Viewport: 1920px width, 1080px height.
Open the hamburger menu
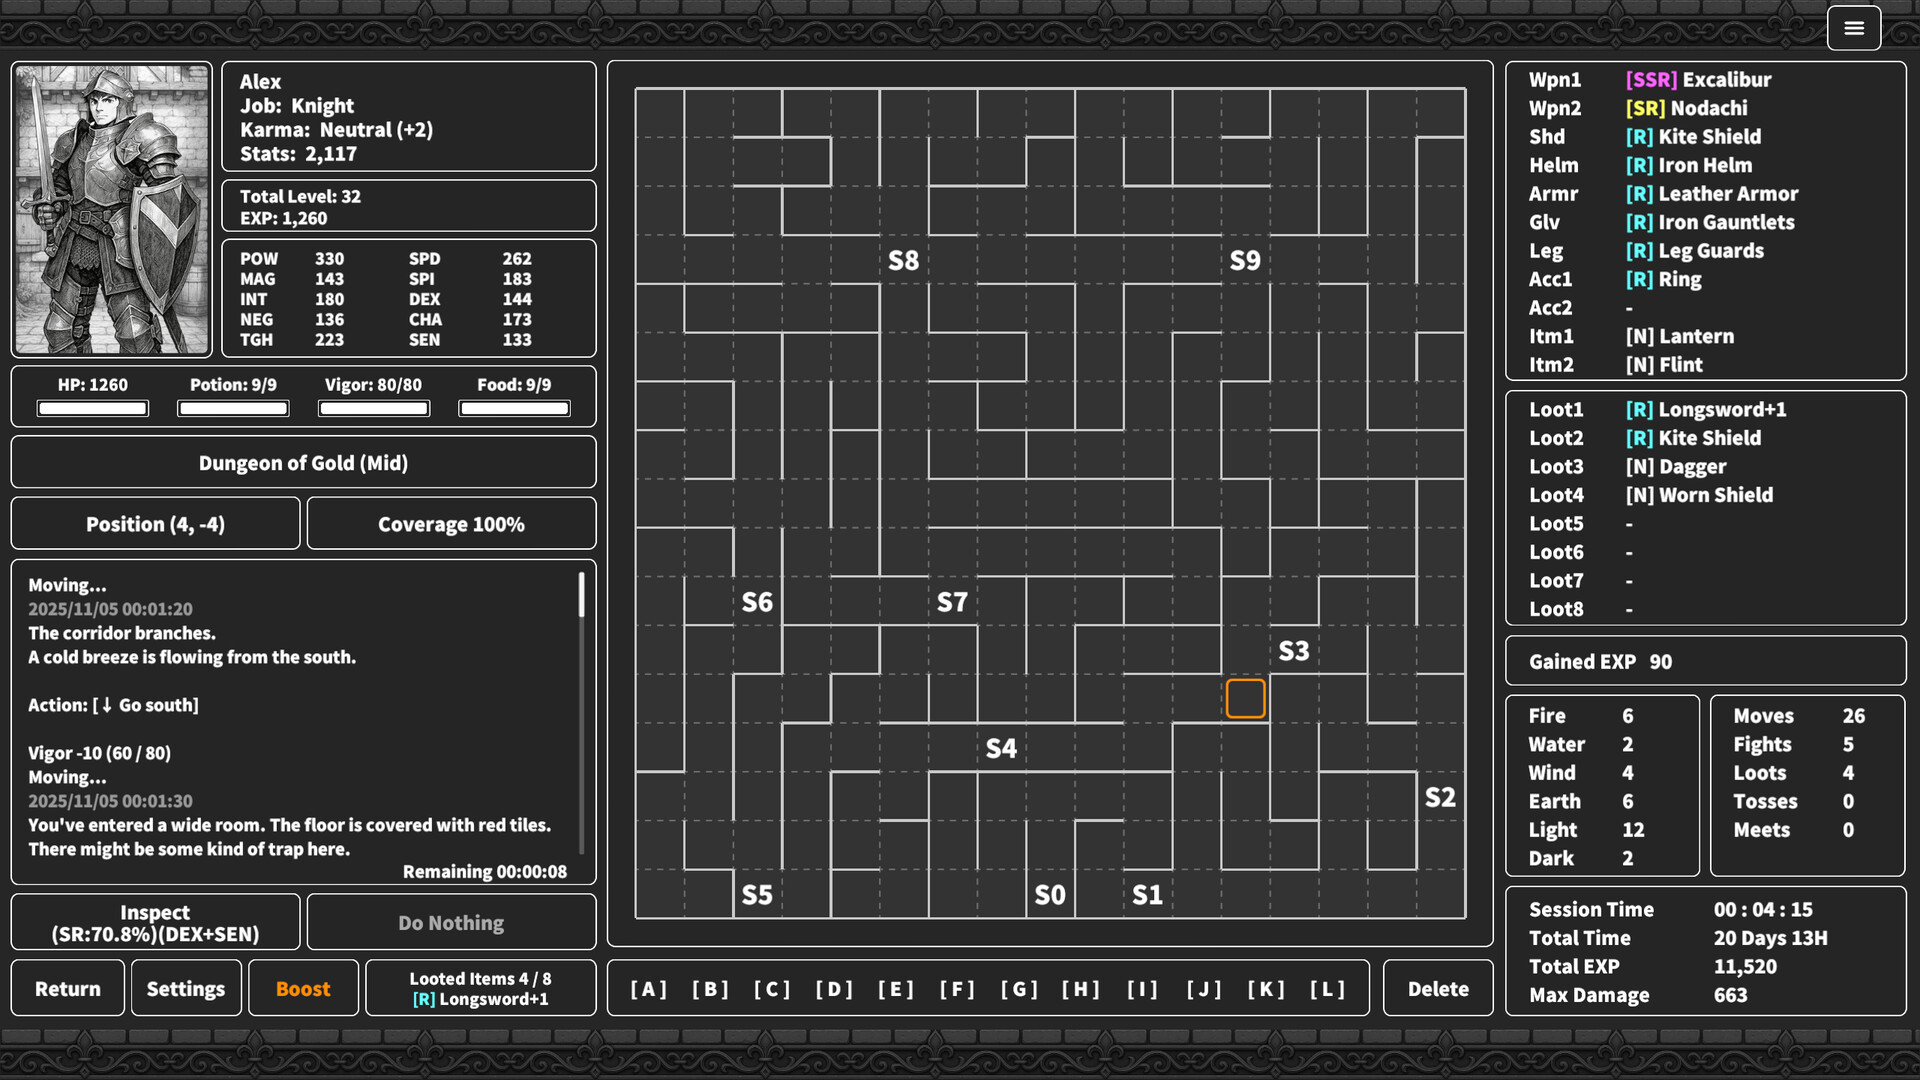[1855, 27]
